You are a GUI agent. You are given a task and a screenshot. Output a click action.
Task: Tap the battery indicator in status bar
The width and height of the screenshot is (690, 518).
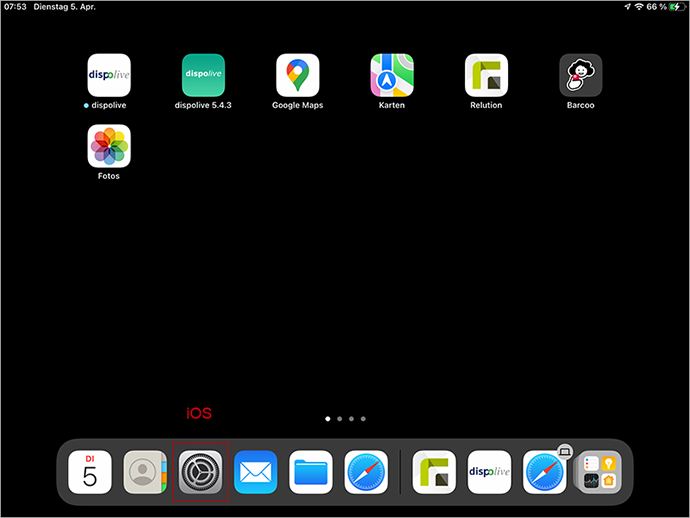pos(677,7)
